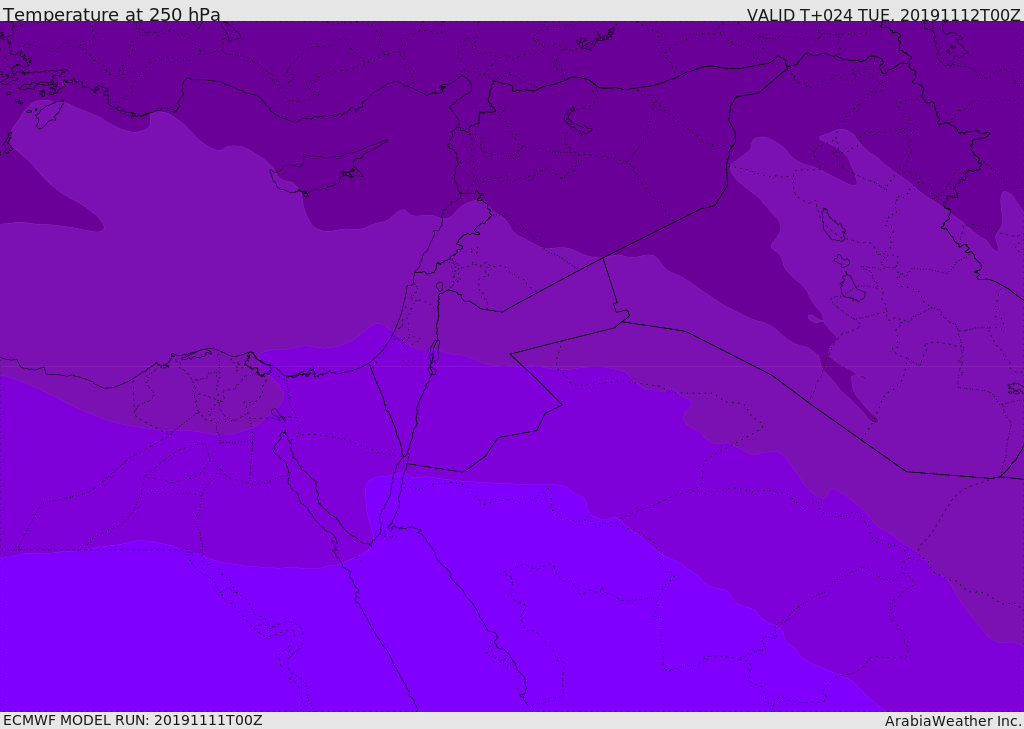This screenshot has height=729, width=1024.
Task: Click the VALID T+024 timestamp text
Action: click(883, 15)
